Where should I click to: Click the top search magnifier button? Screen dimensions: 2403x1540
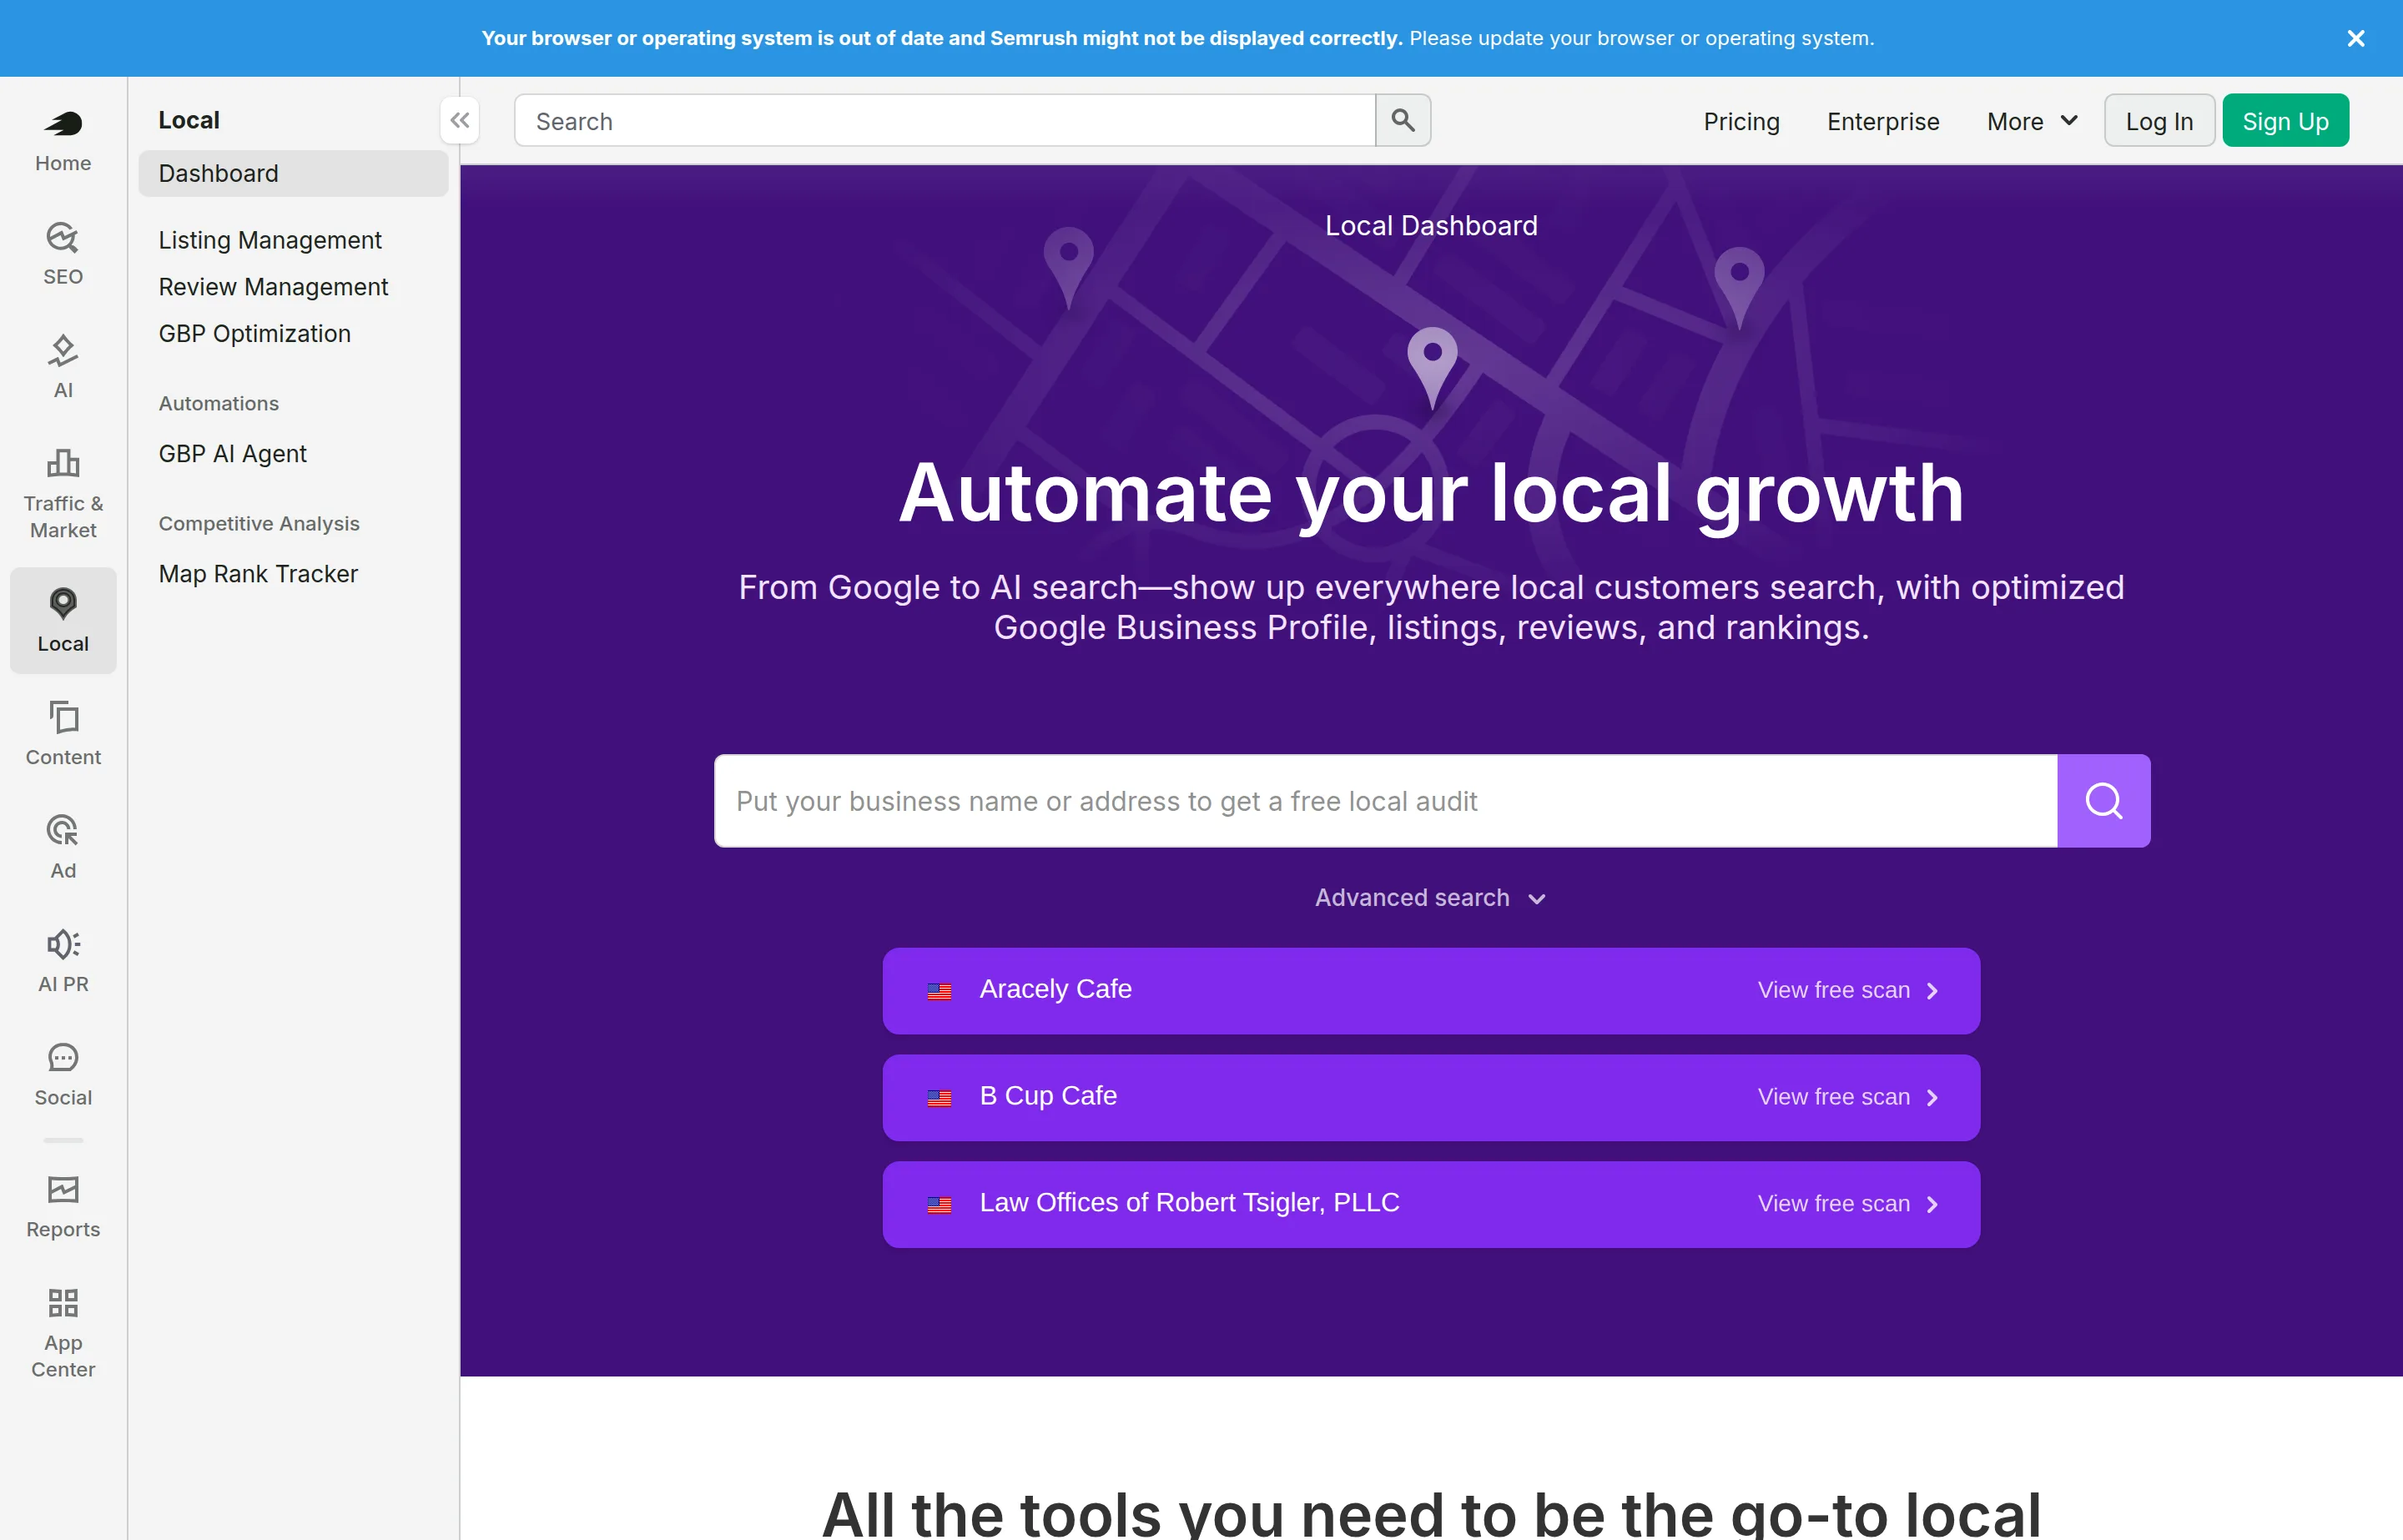coord(1403,121)
